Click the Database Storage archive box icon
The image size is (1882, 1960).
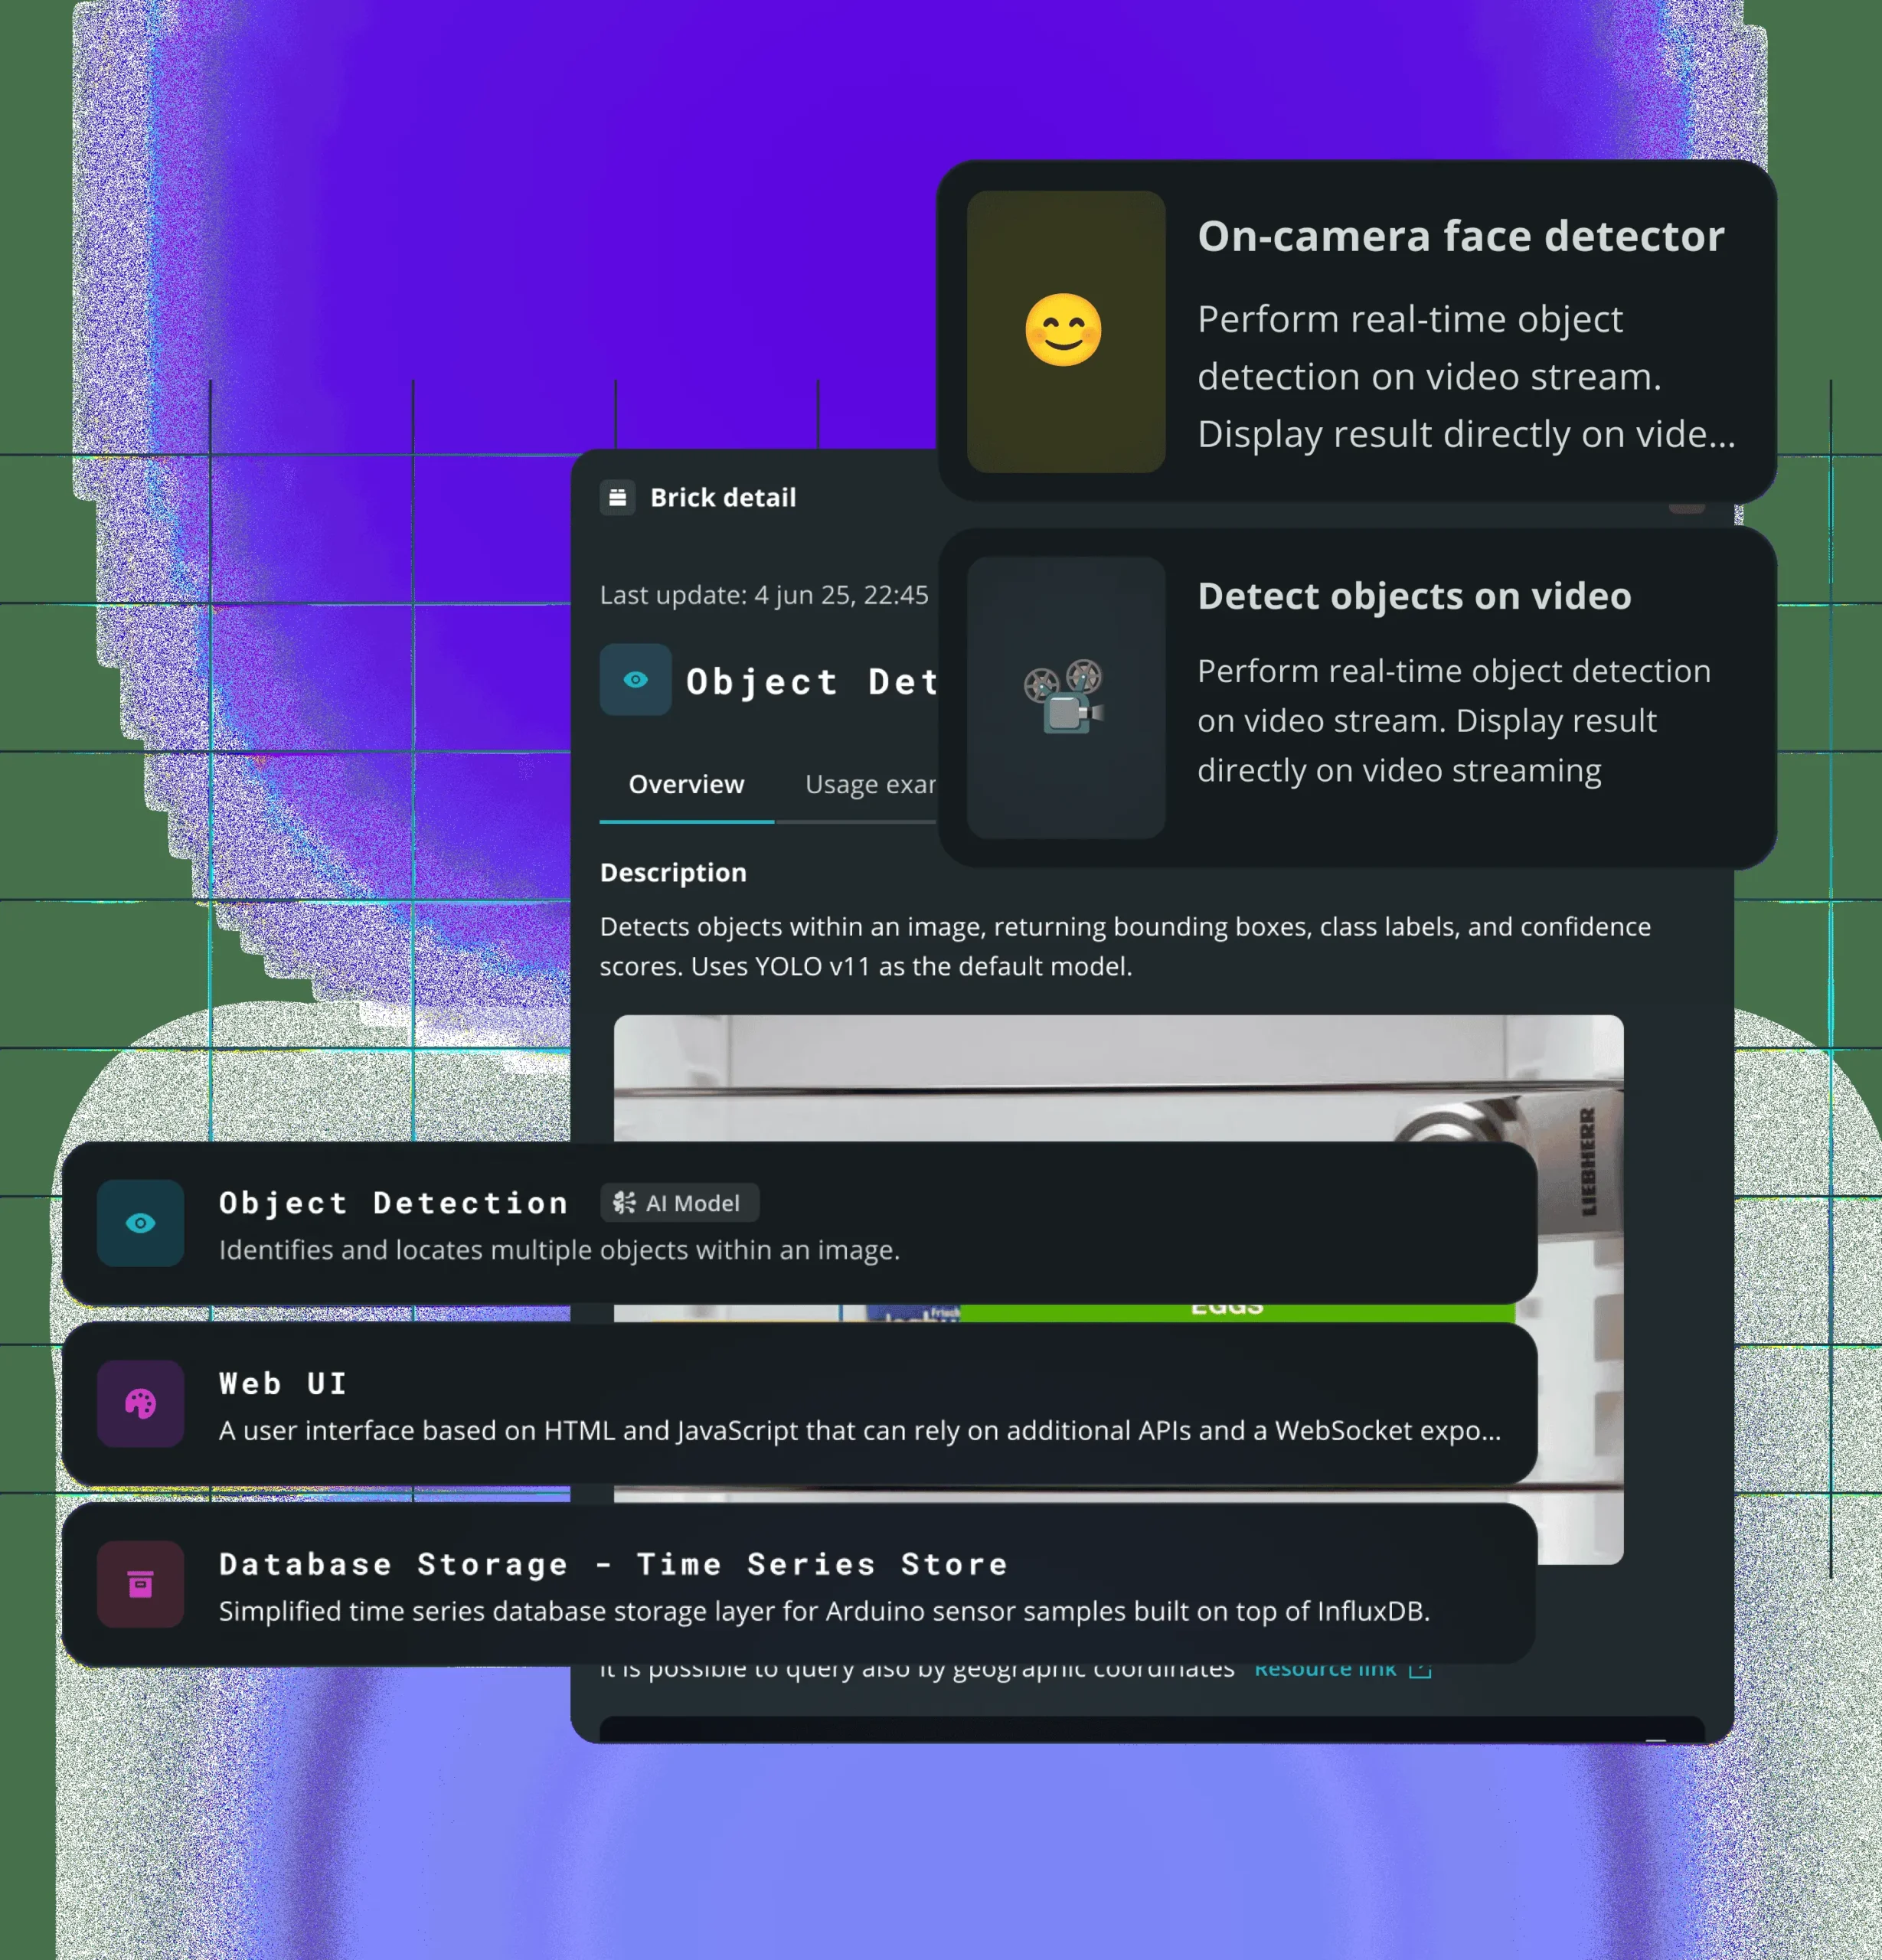[140, 1584]
